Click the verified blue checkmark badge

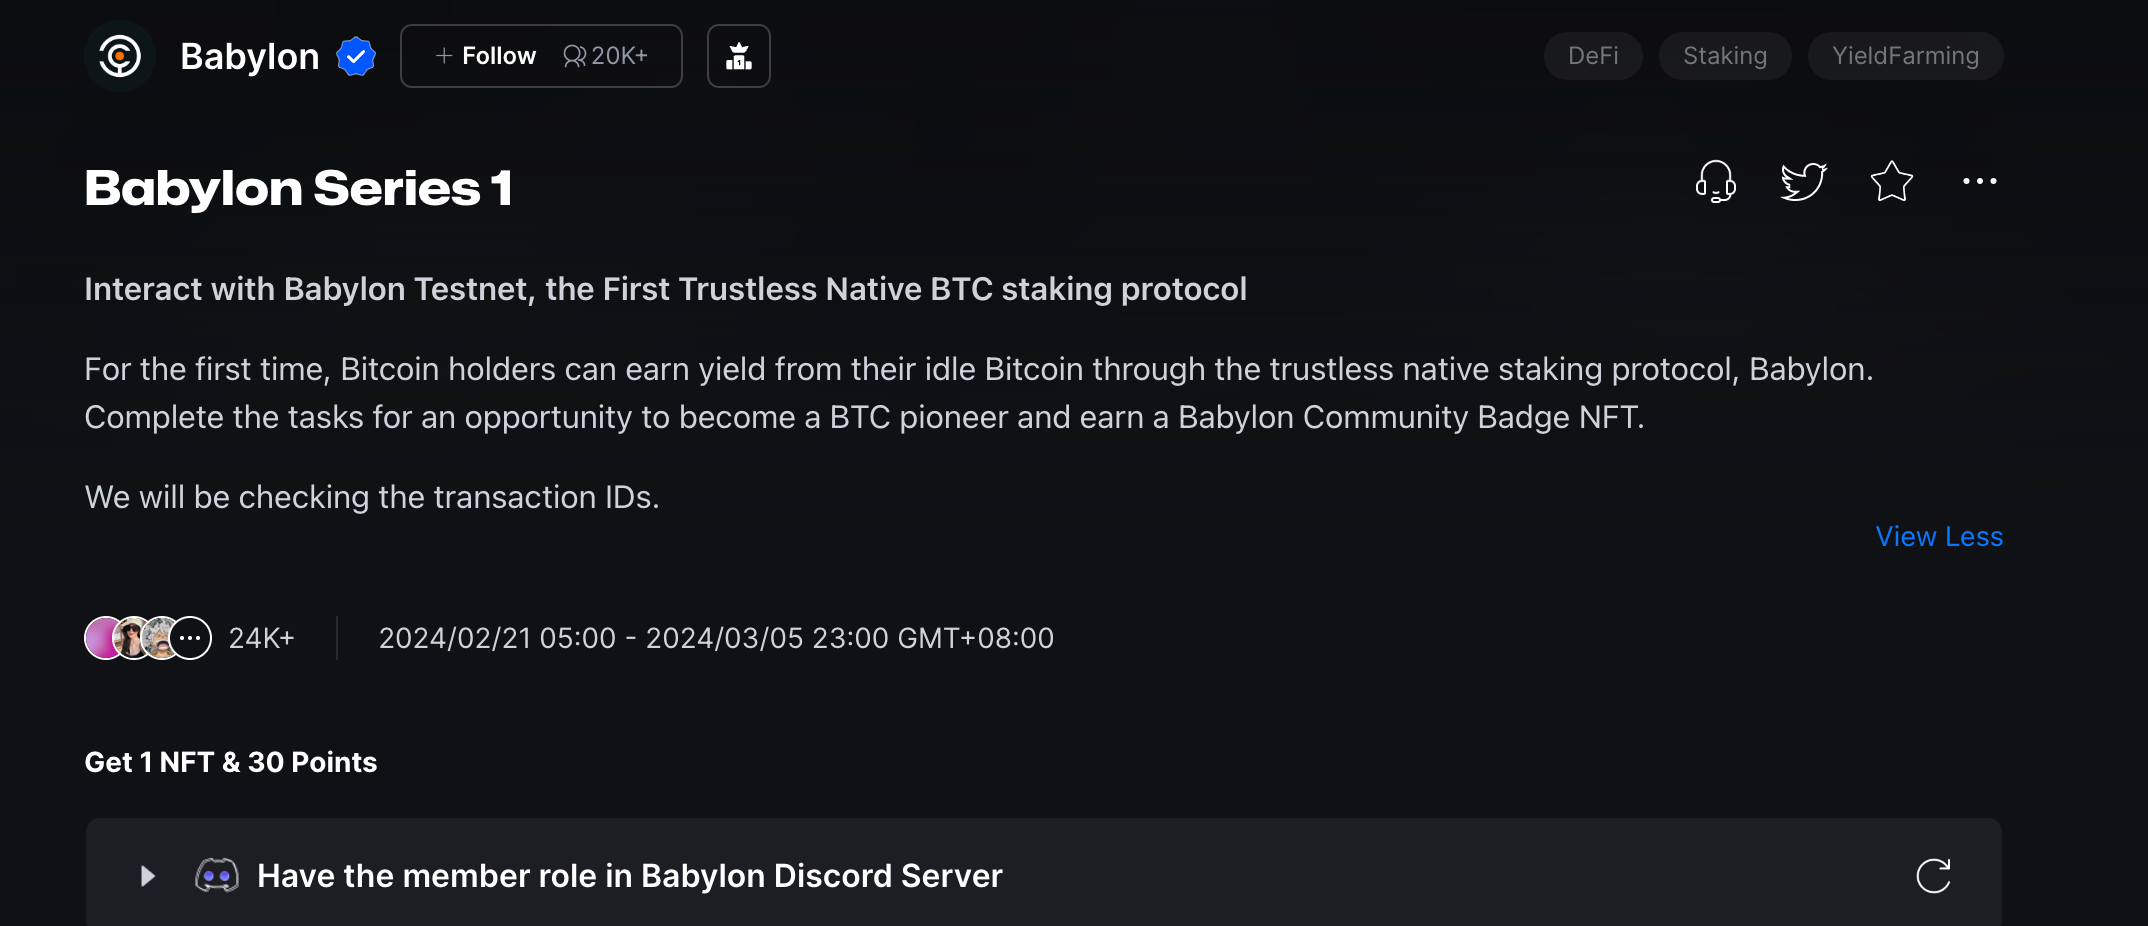pyautogui.click(x=356, y=56)
